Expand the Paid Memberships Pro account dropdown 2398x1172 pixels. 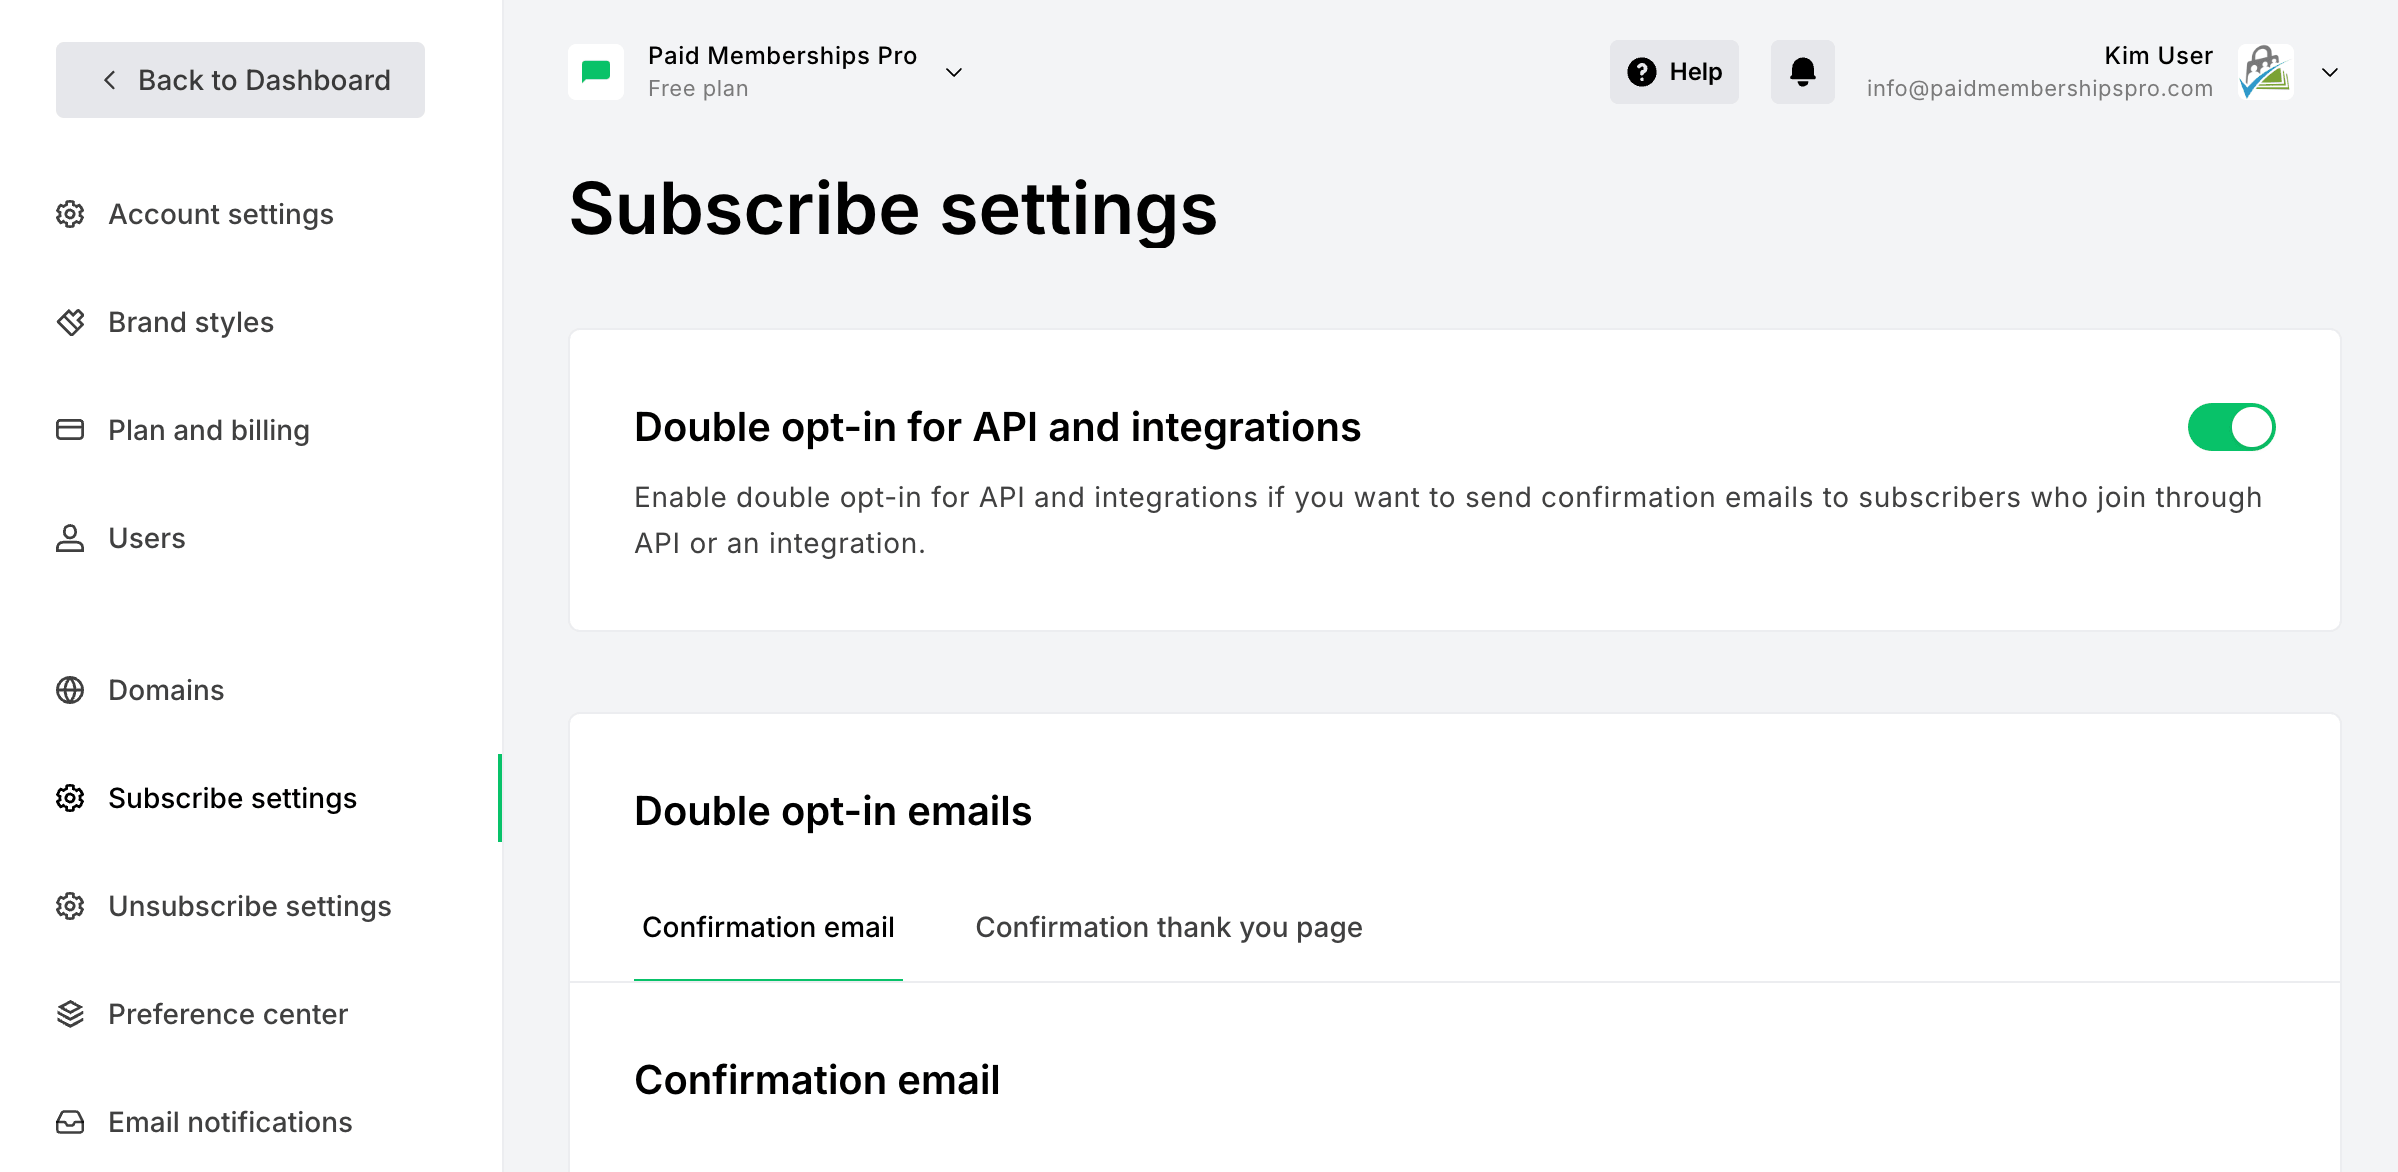coord(954,72)
